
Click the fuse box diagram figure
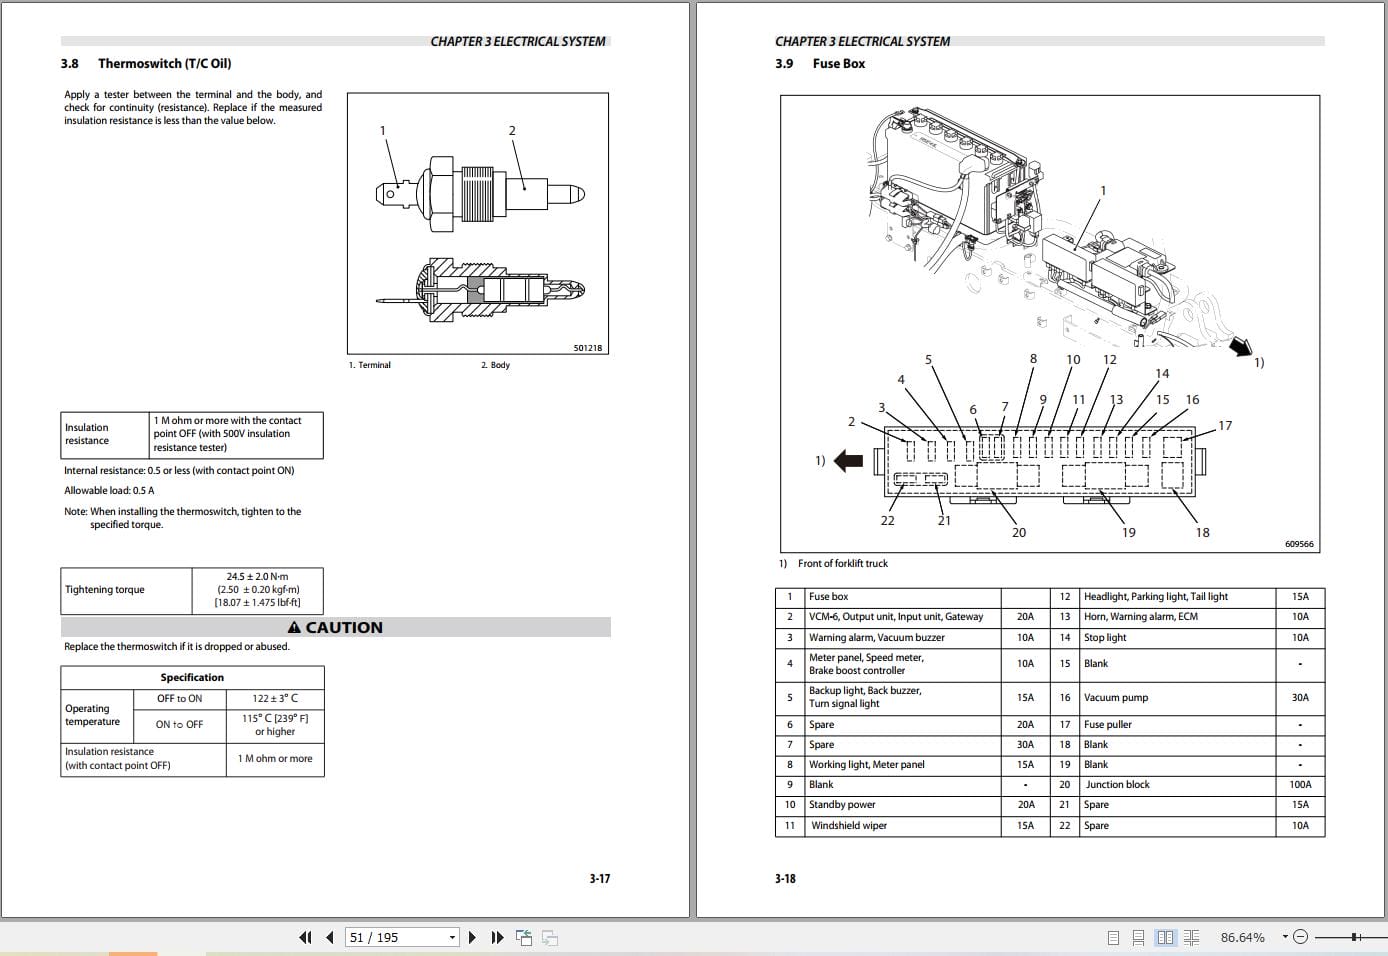(1052, 325)
